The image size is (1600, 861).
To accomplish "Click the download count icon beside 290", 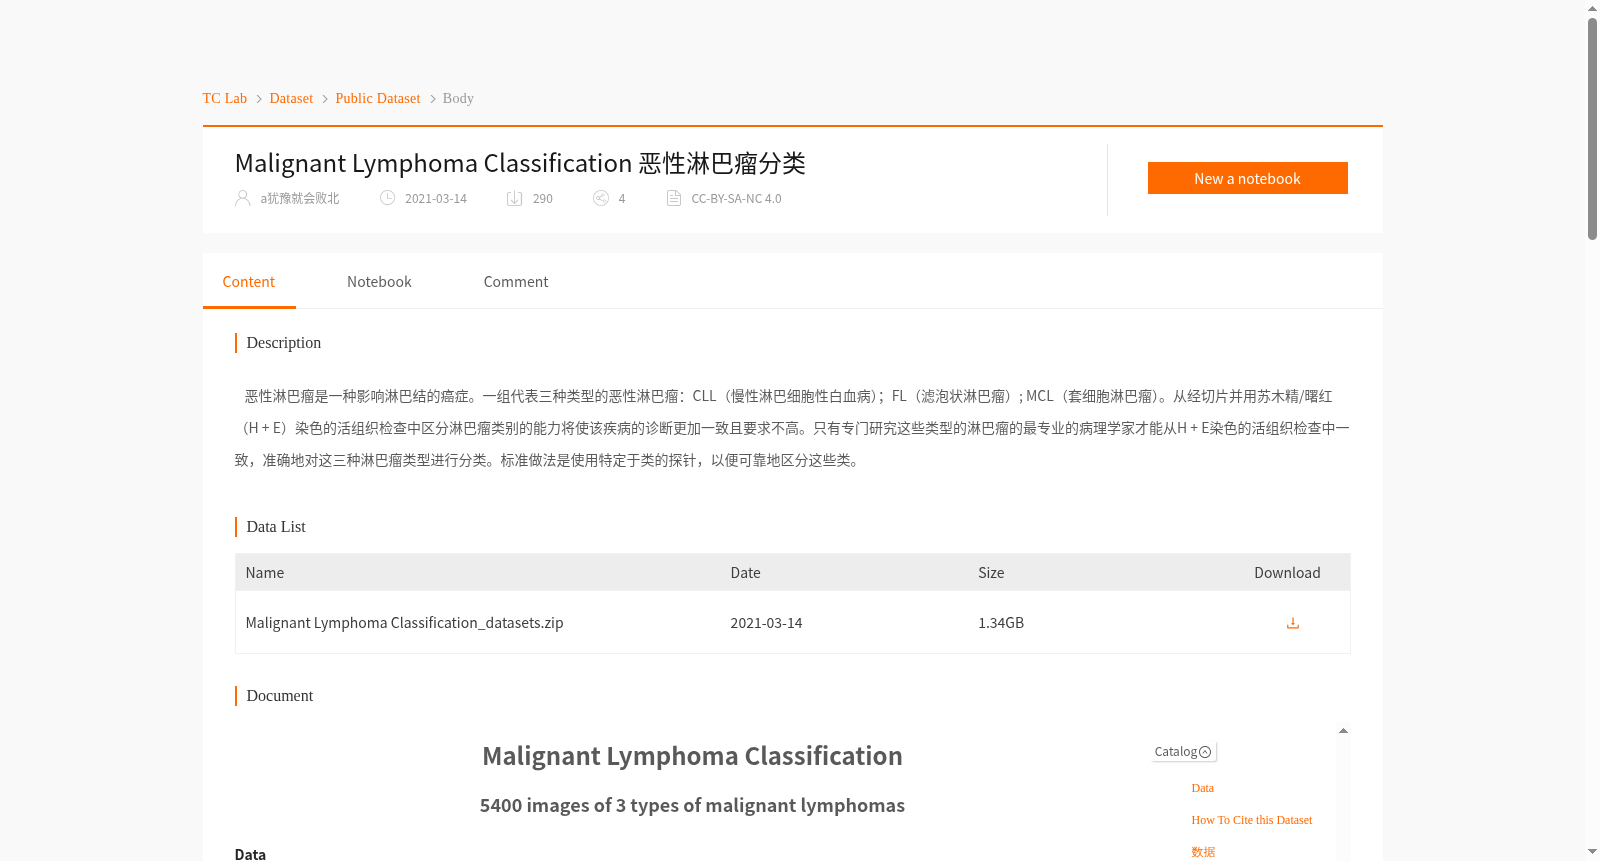I will point(514,198).
